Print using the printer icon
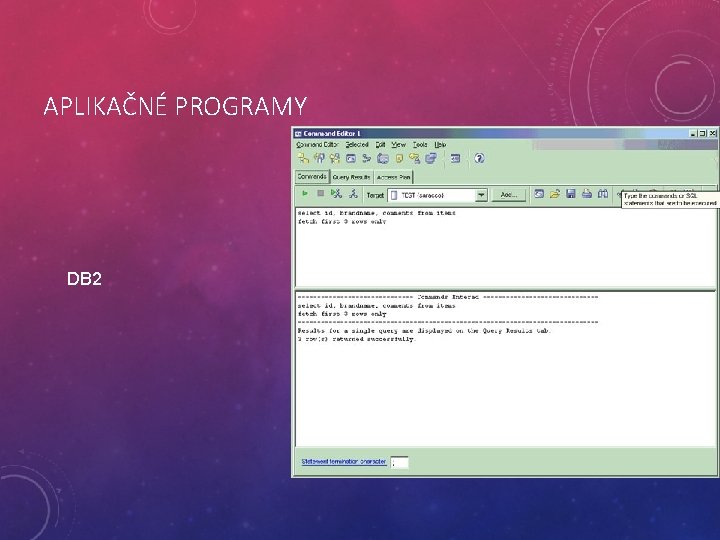The image size is (720, 540). pos(587,194)
